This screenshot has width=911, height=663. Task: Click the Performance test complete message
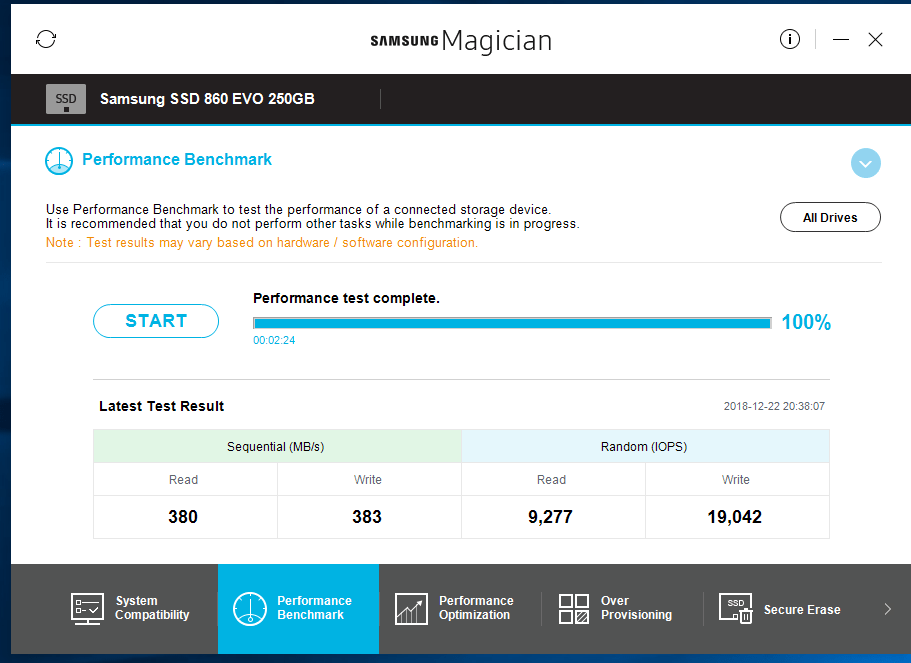click(346, 298)
